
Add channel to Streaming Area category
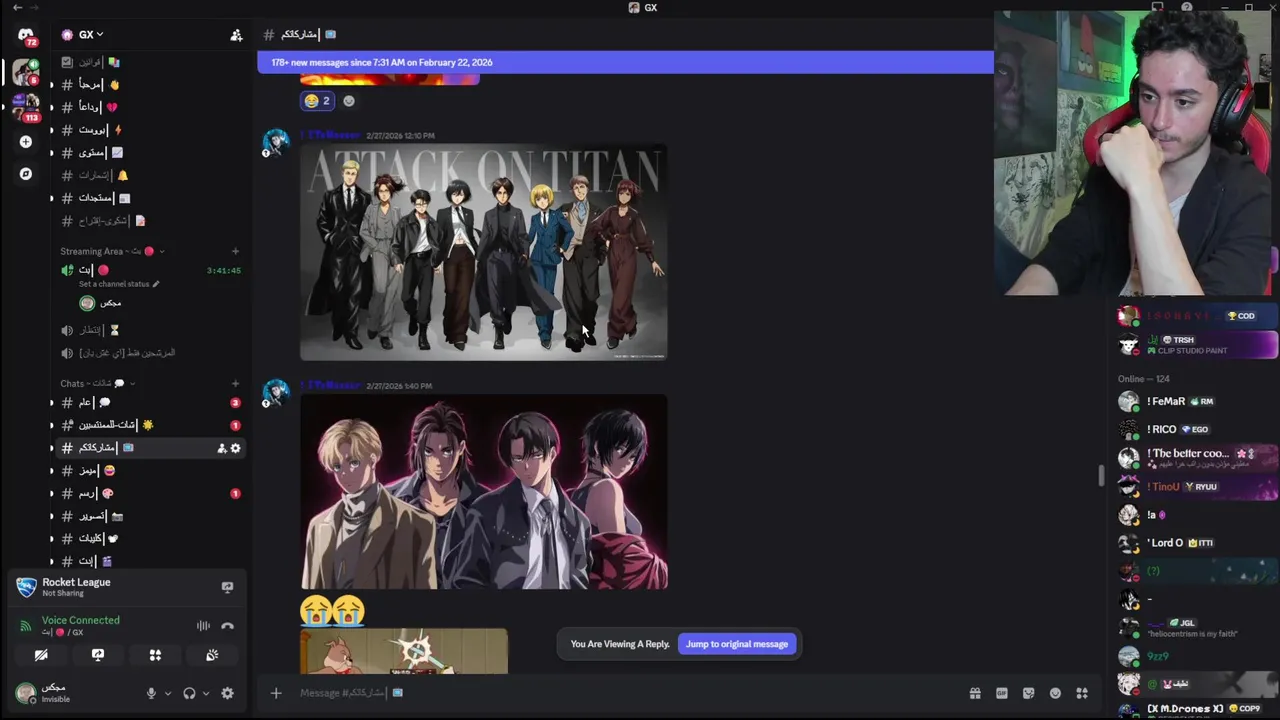[x=235, y=251]
